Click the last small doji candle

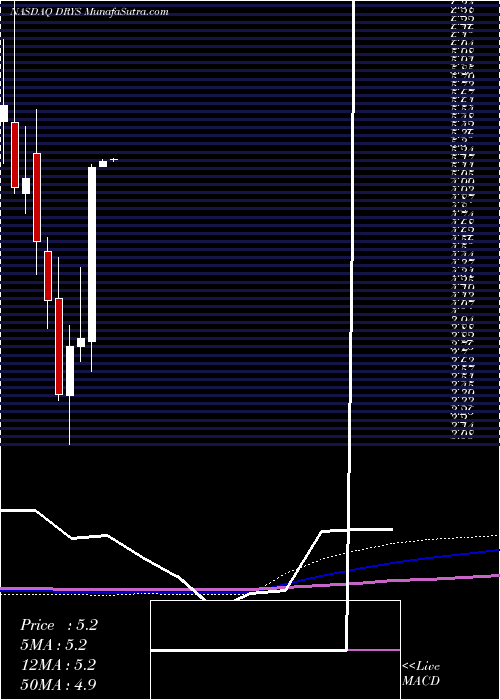[x=114, y=159]
